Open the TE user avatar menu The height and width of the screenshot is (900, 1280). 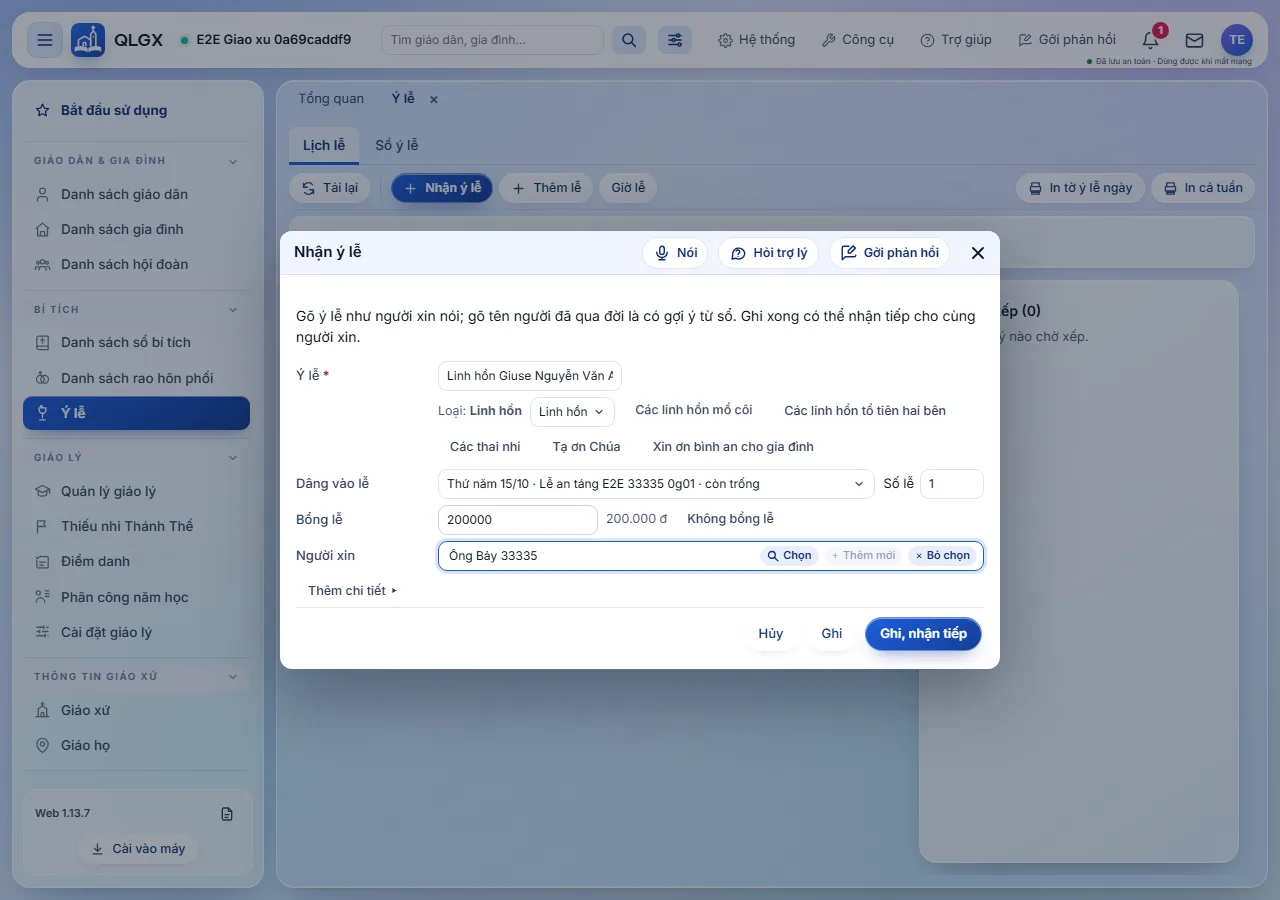1237,40
